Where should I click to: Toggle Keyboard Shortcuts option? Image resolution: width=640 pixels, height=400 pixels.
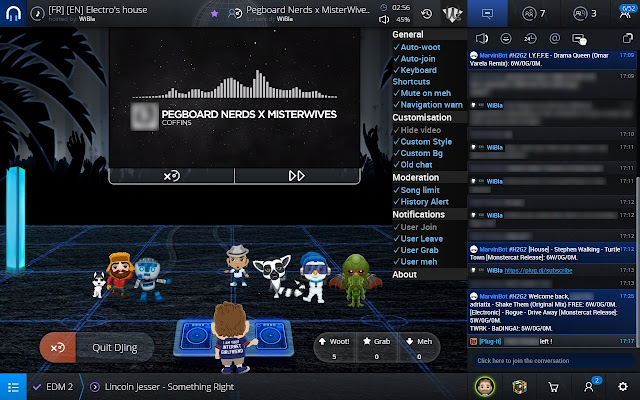(415, 76)
